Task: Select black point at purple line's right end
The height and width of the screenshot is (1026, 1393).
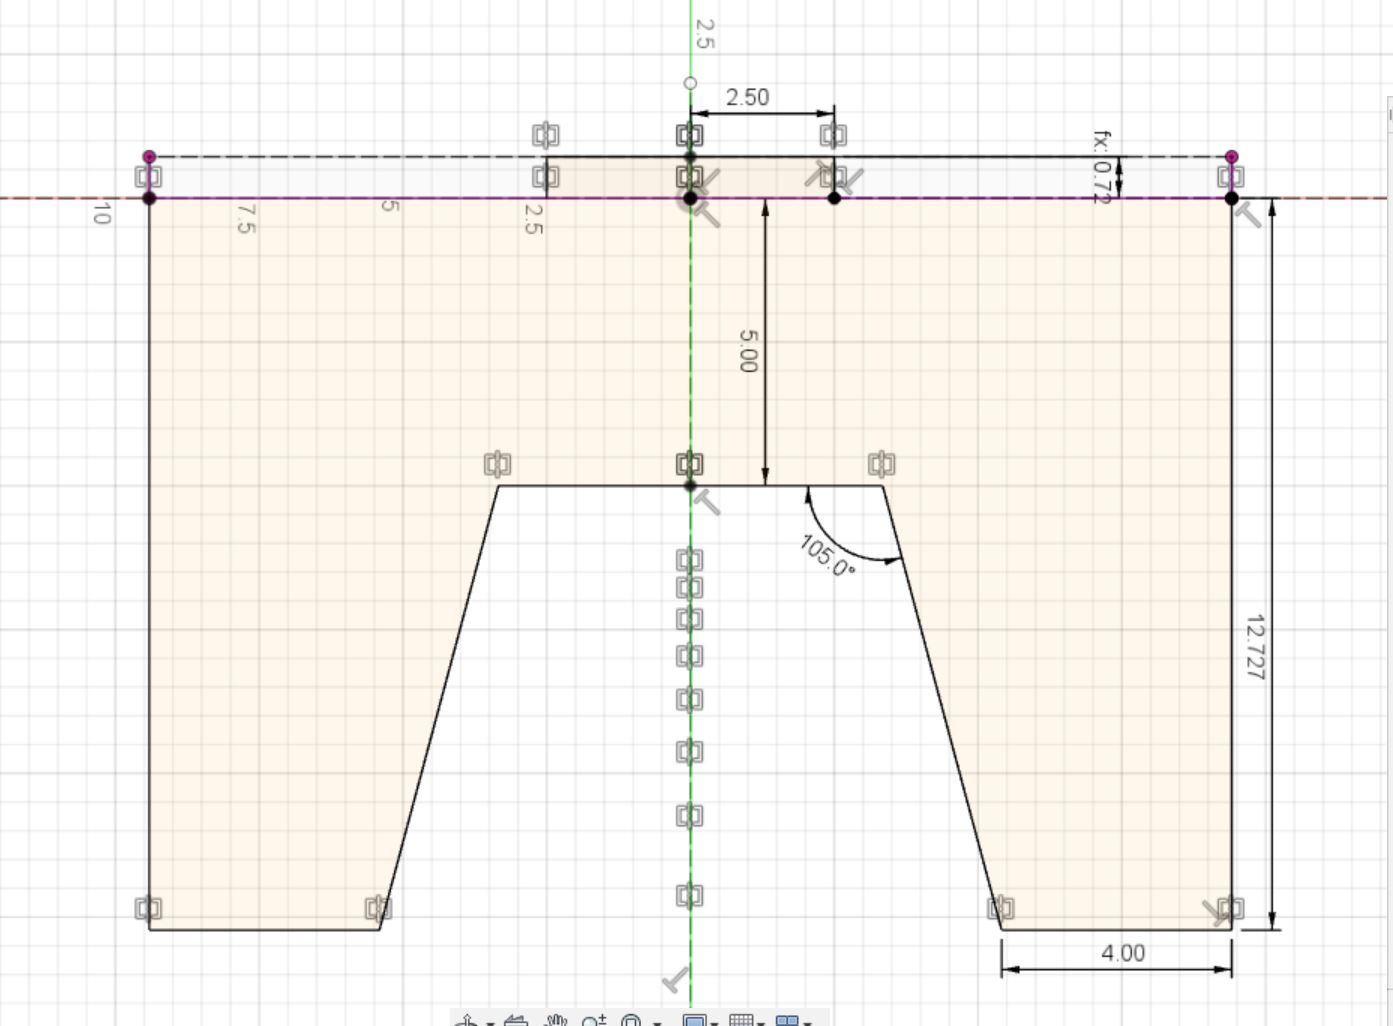Action: pos(1232,198)
